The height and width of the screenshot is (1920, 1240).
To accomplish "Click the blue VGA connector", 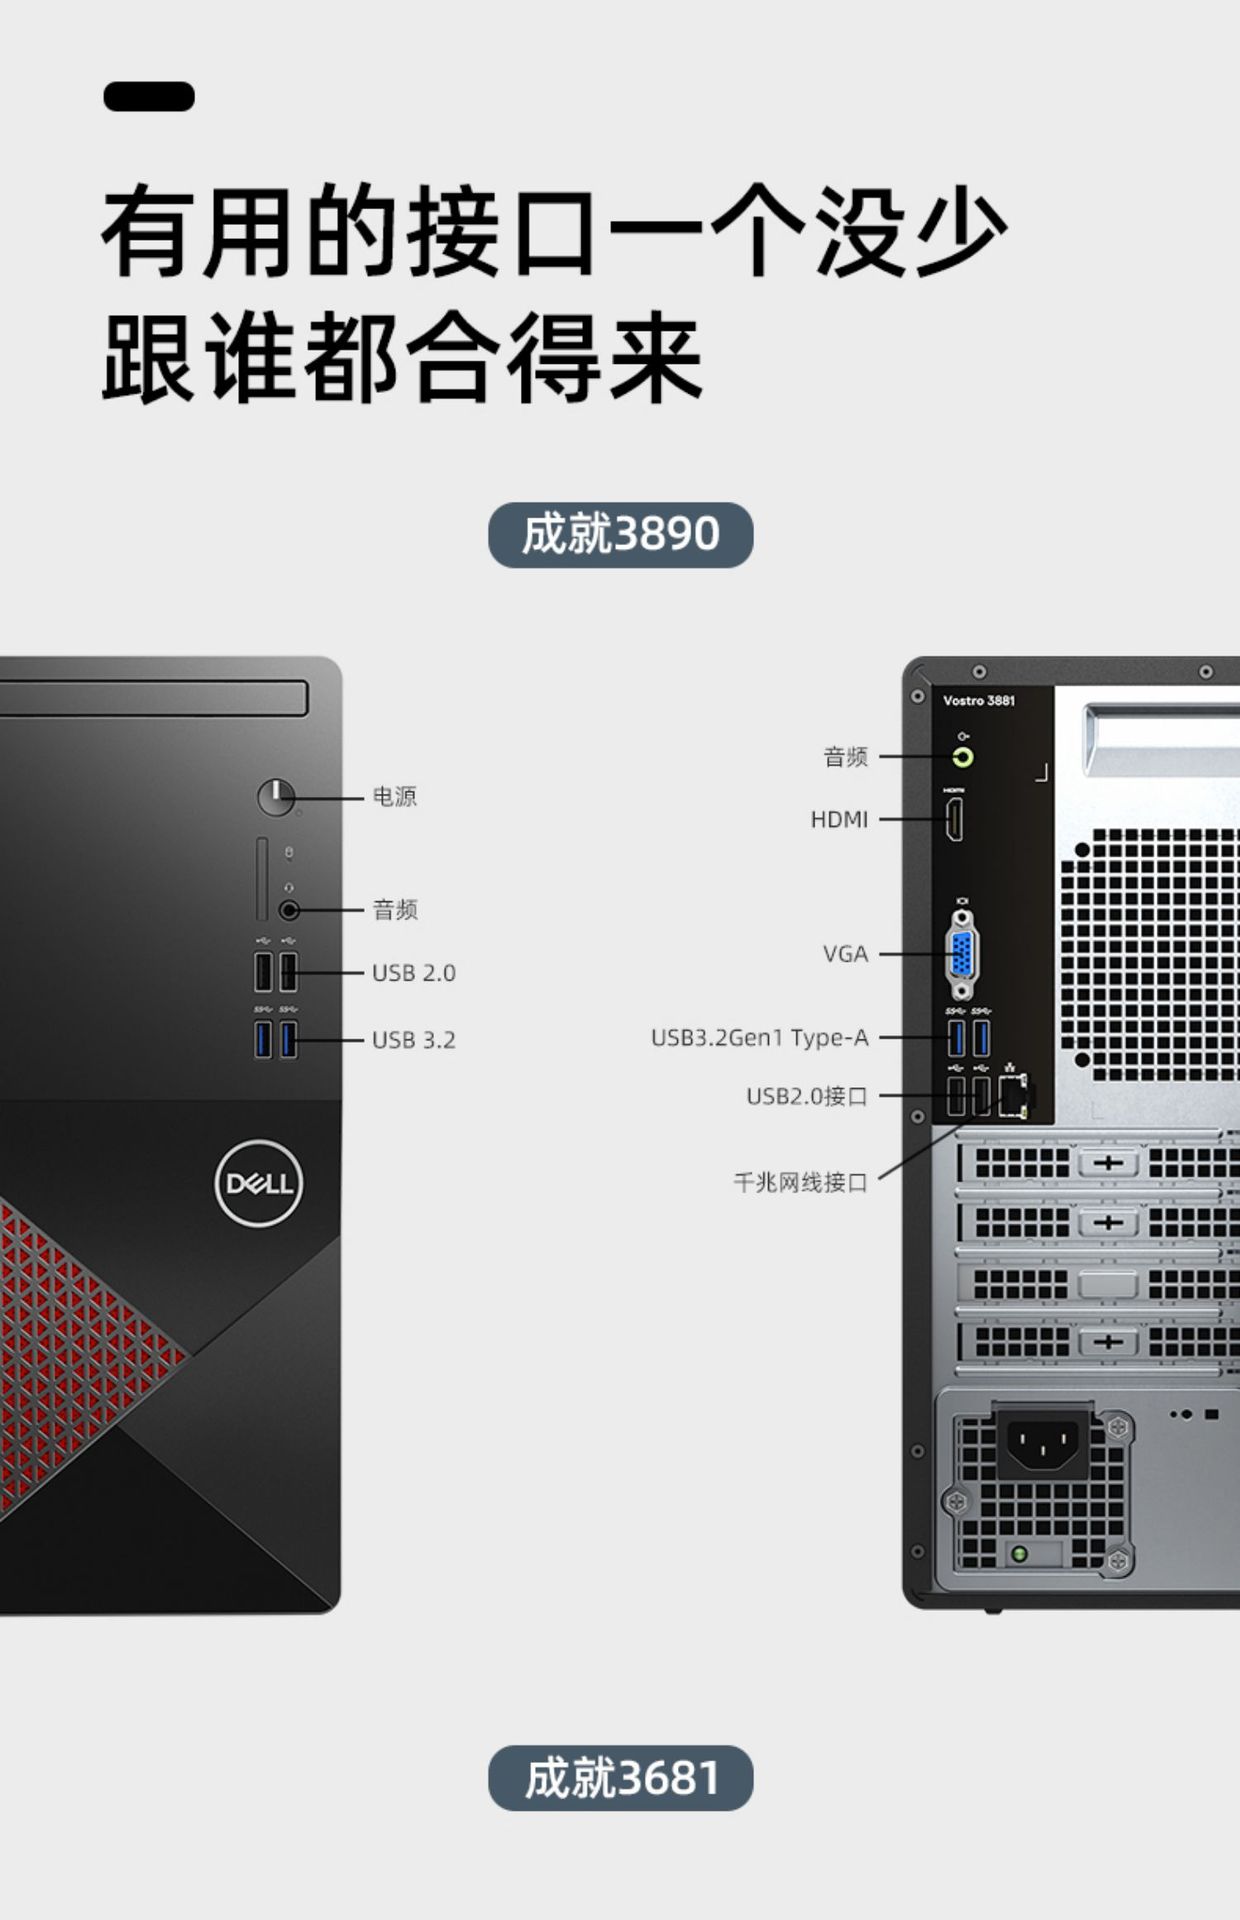I will 962,954.
